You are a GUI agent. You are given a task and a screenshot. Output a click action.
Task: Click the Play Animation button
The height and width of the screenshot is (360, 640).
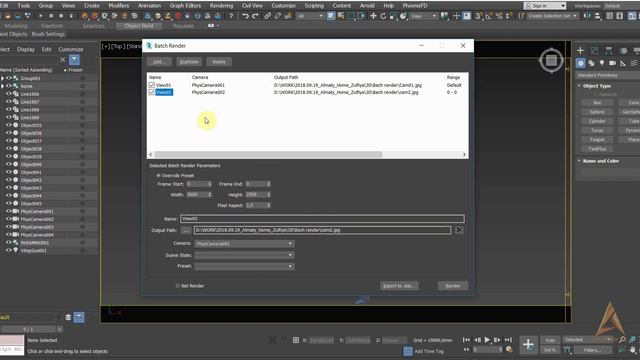pos(487,340)
